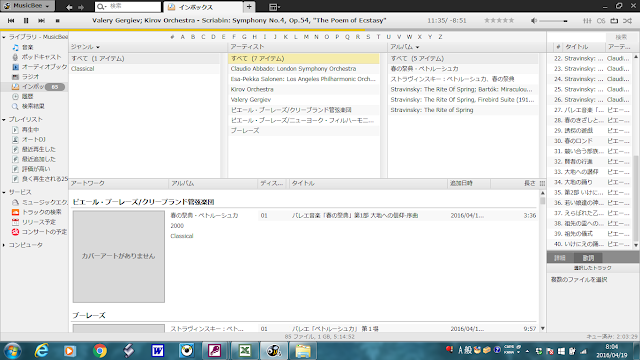Select artist Valery Gergiev
This screenshot has width=640, height=360.
[251, 100]
